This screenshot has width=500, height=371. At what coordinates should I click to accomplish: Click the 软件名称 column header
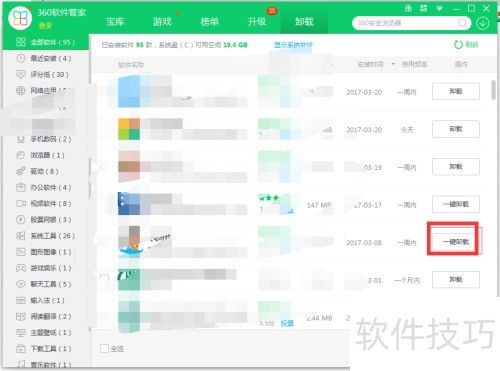pyautogui.click(x=131, y=64)
